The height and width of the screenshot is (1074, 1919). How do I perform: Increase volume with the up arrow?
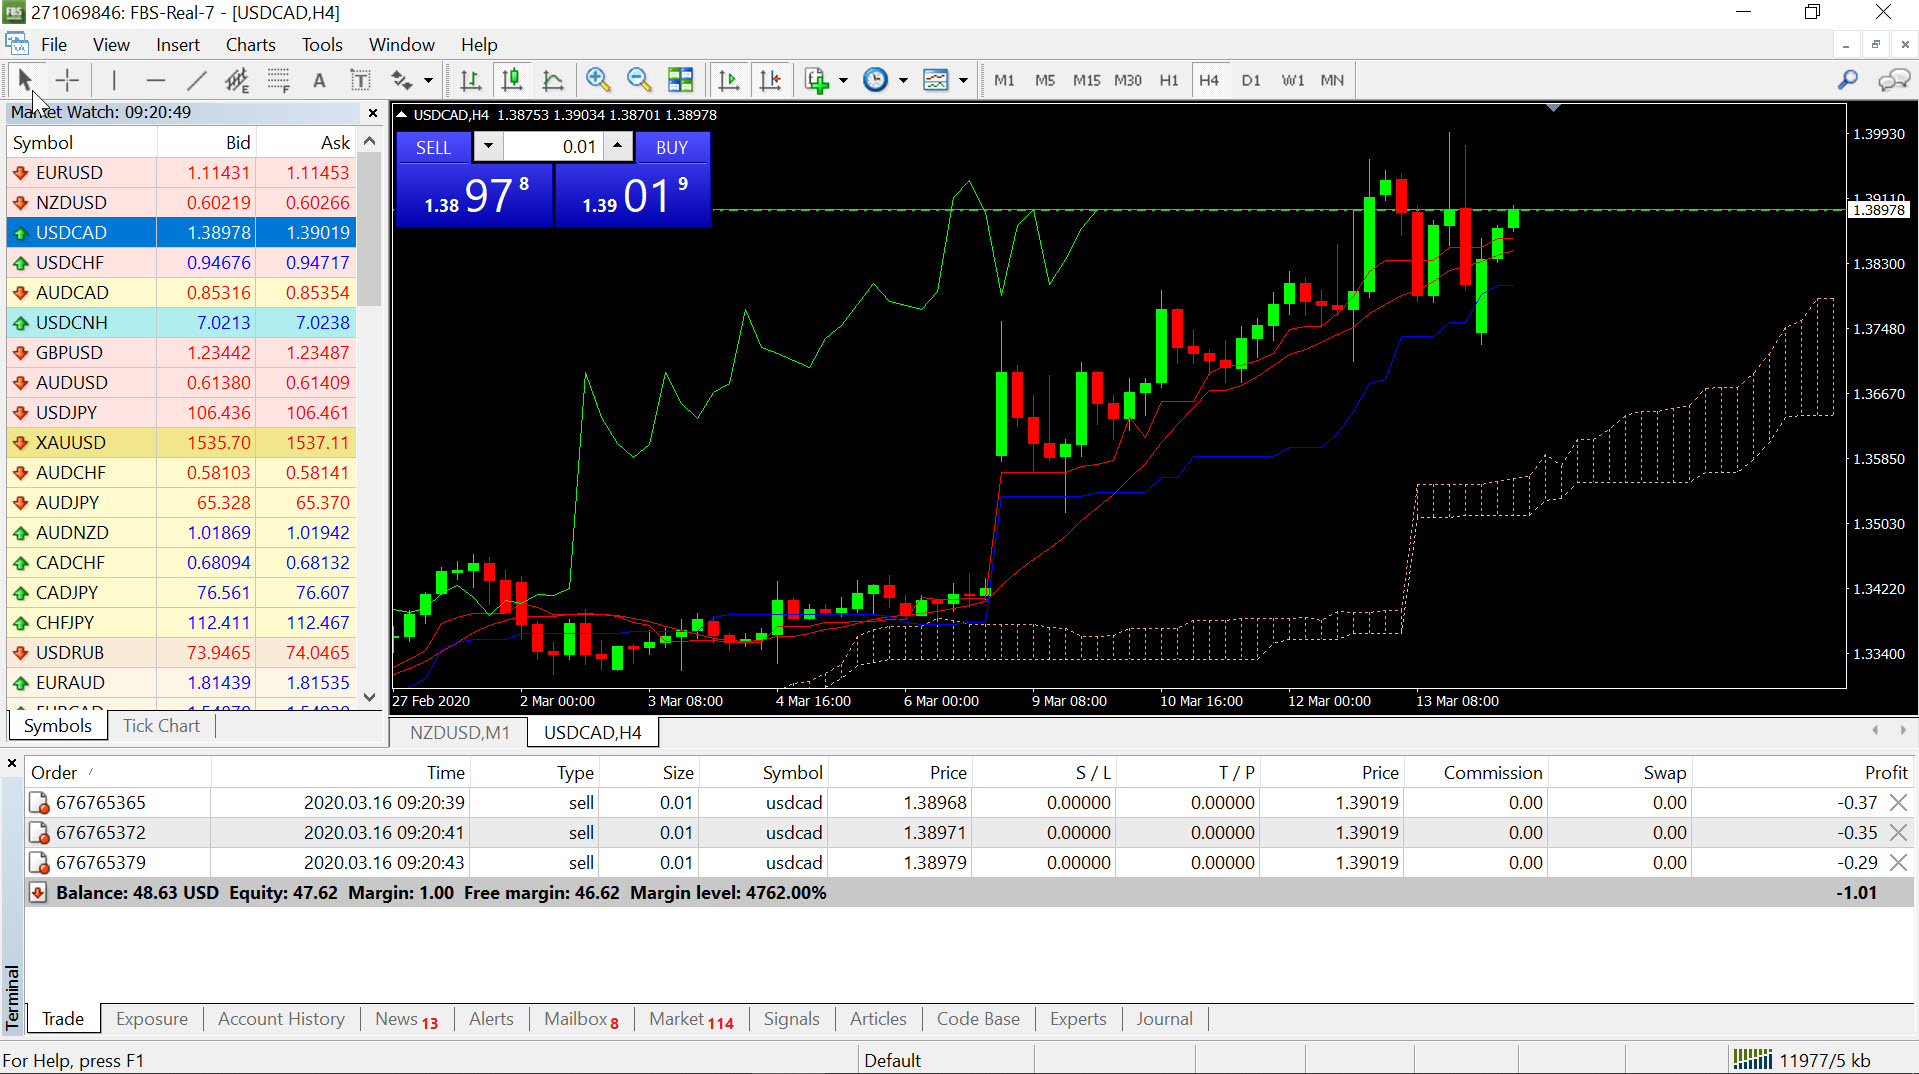click(x=618, y=147)
